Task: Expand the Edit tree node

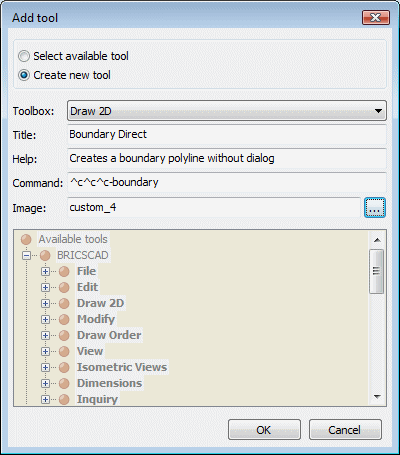Action: [45, 287]
